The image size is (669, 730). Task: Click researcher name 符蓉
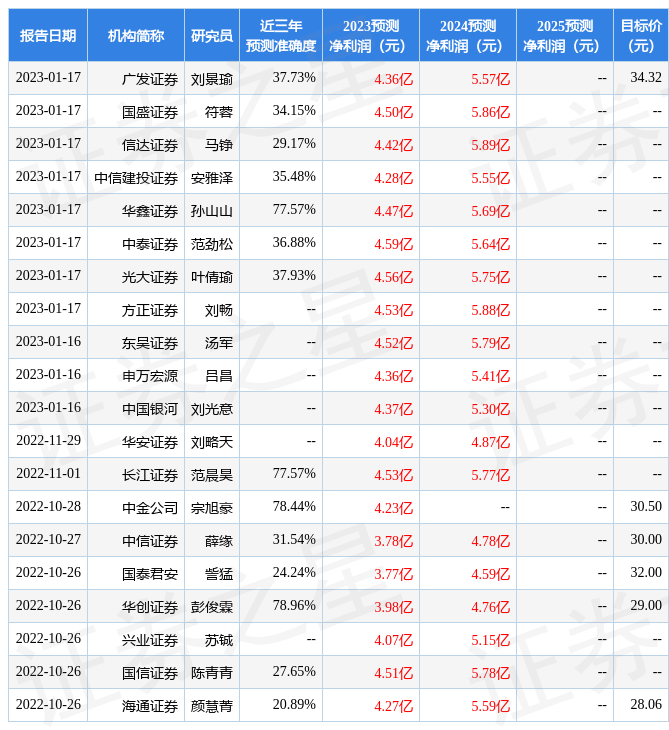pos(219,112)
